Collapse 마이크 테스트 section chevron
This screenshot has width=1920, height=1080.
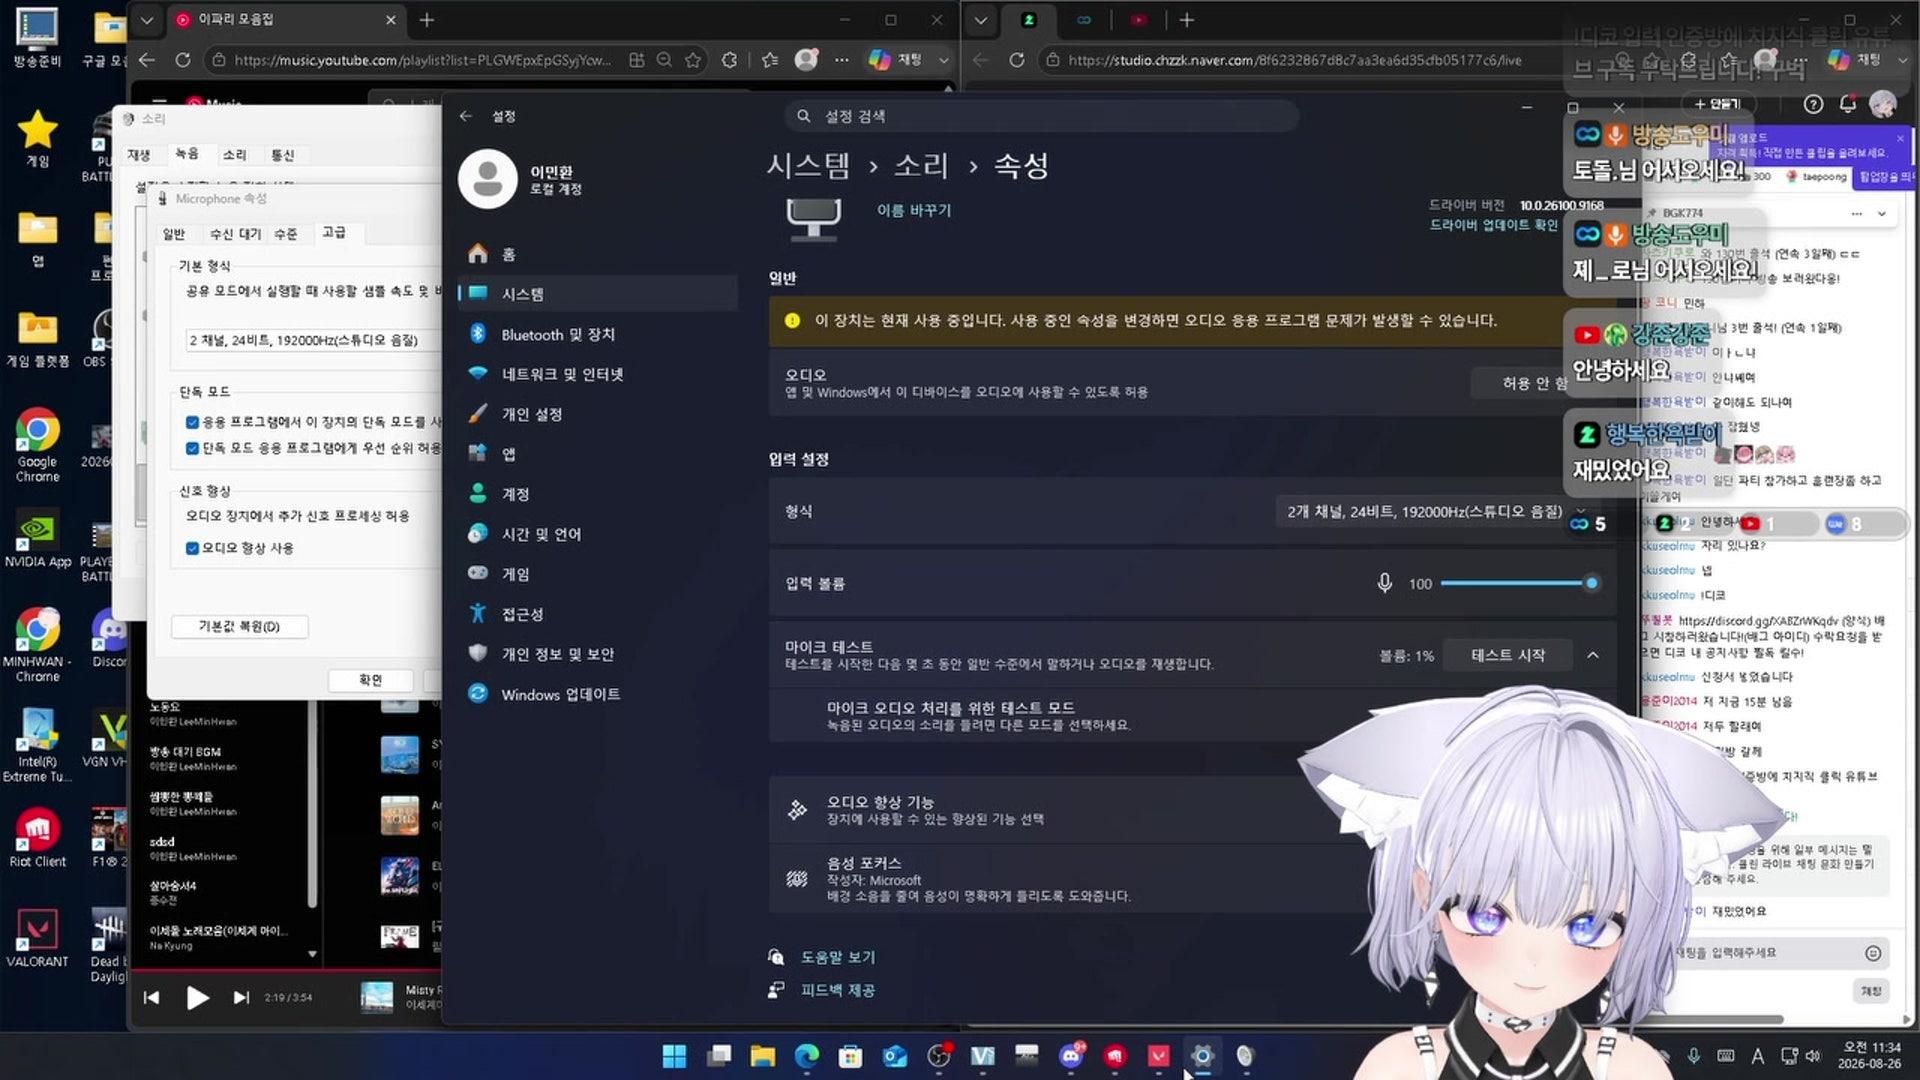coord(1593,655)
